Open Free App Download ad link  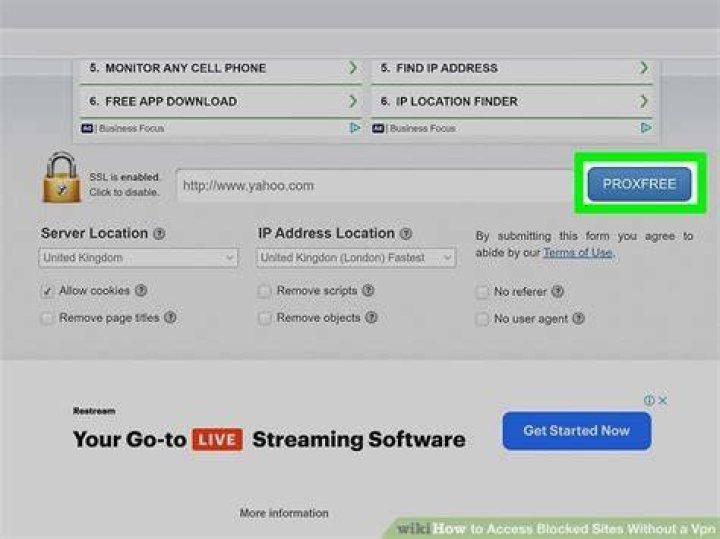coord(220,101)
